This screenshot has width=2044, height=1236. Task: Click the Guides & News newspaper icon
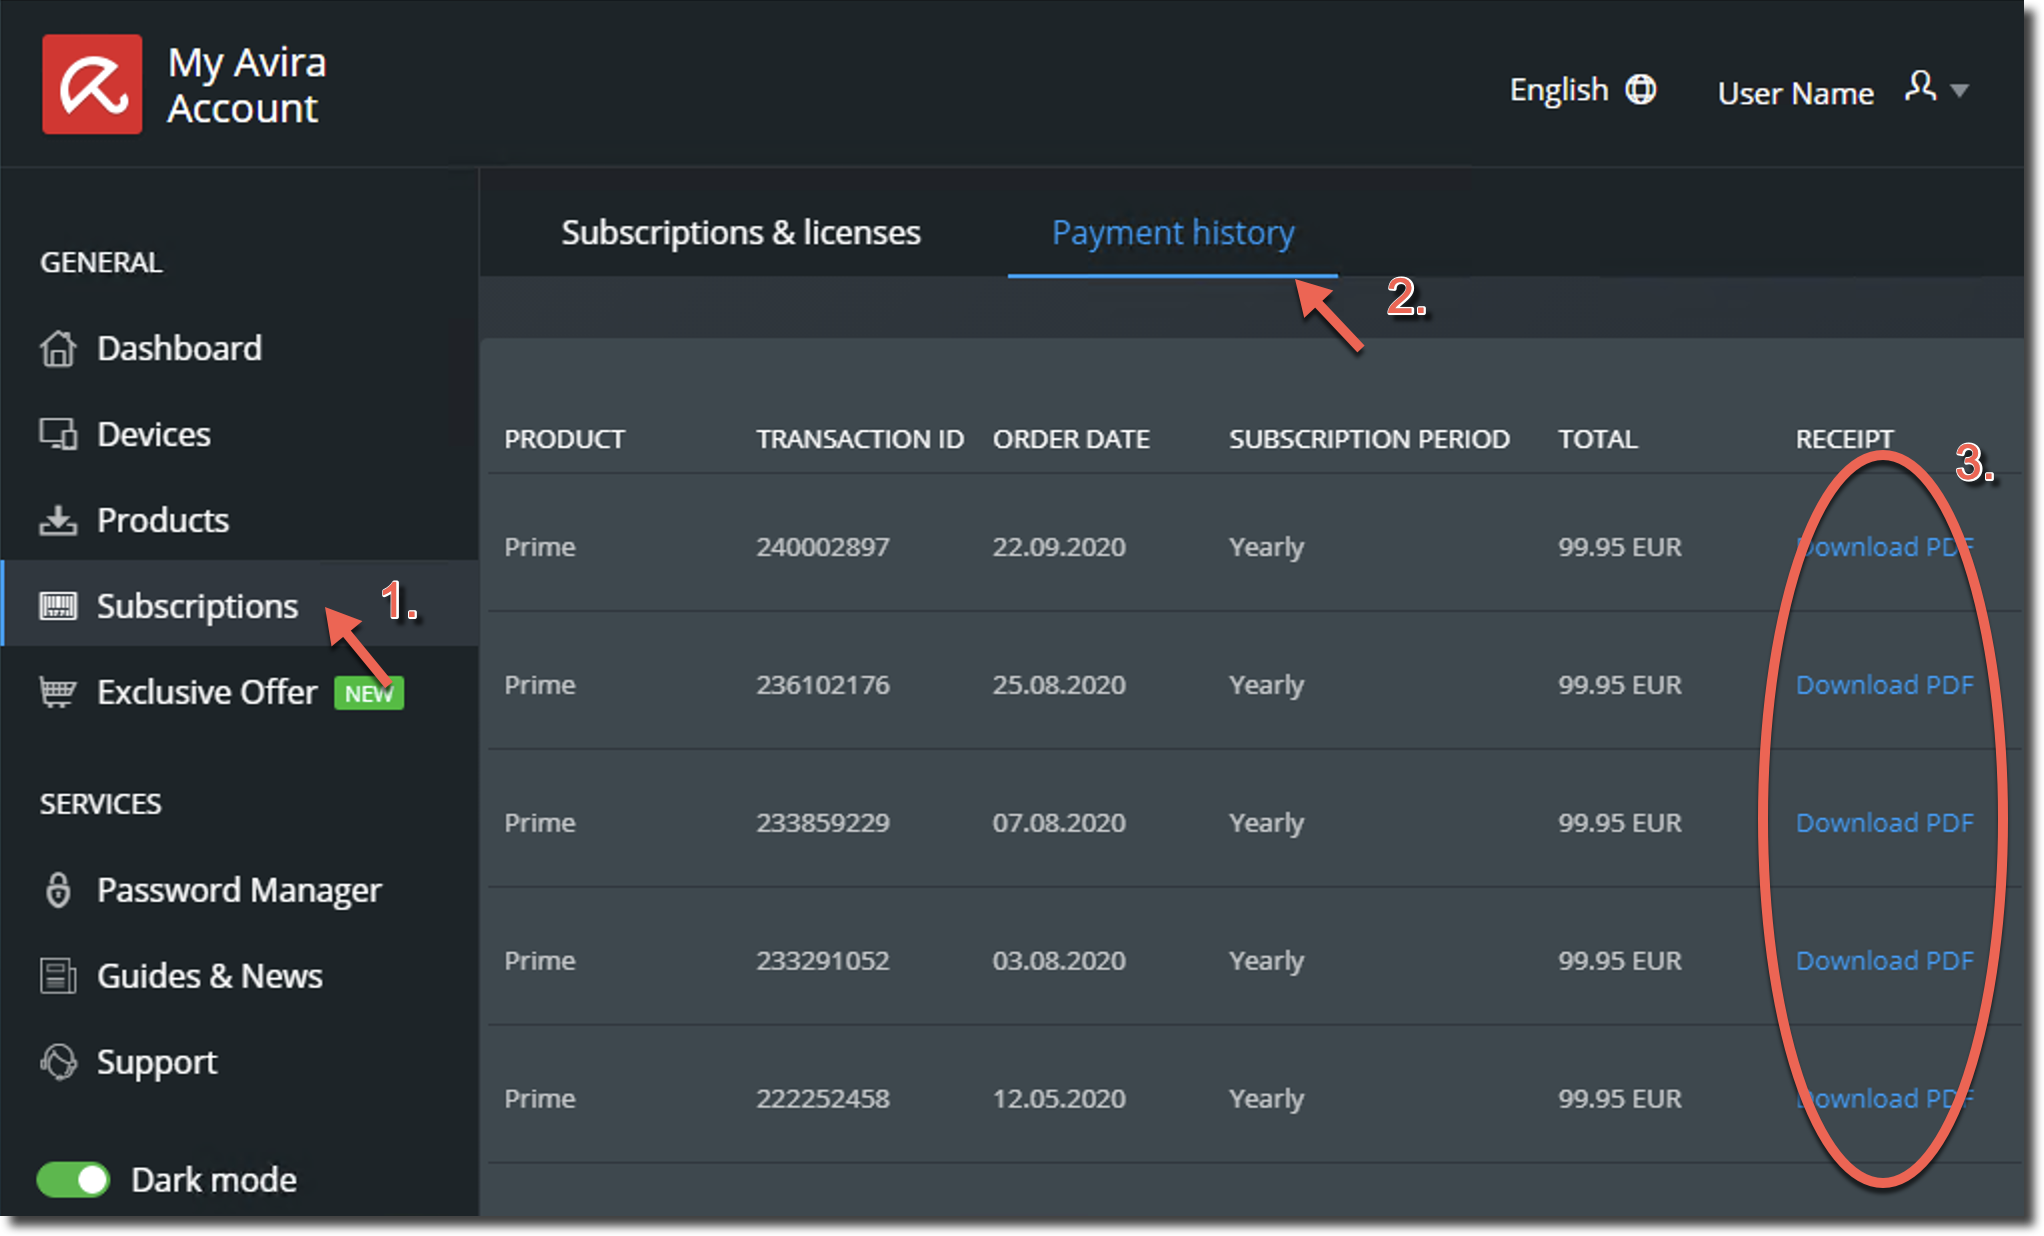(x=58, y=975)
